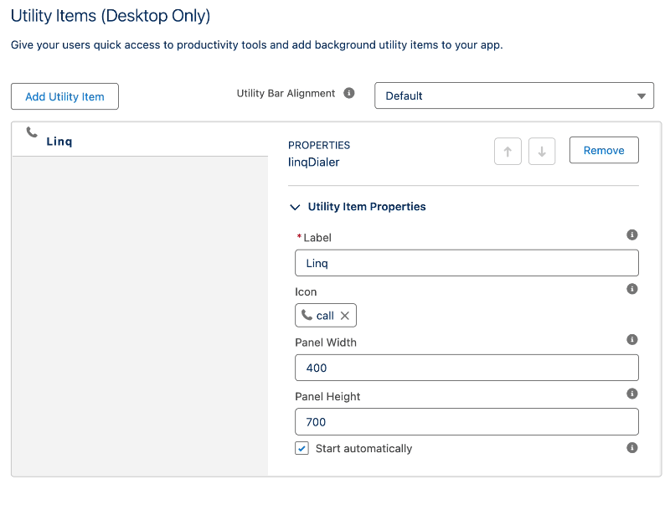Screen dimensions: 670x505
Task: Click phone icon beside Linq list entry
Action: click(32, 133)
